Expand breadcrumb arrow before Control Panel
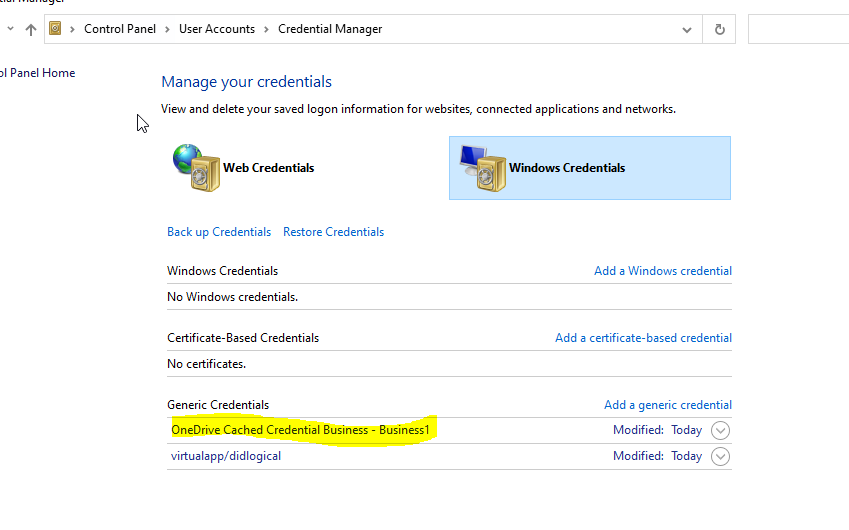849x530 pixels. [72, 29]
